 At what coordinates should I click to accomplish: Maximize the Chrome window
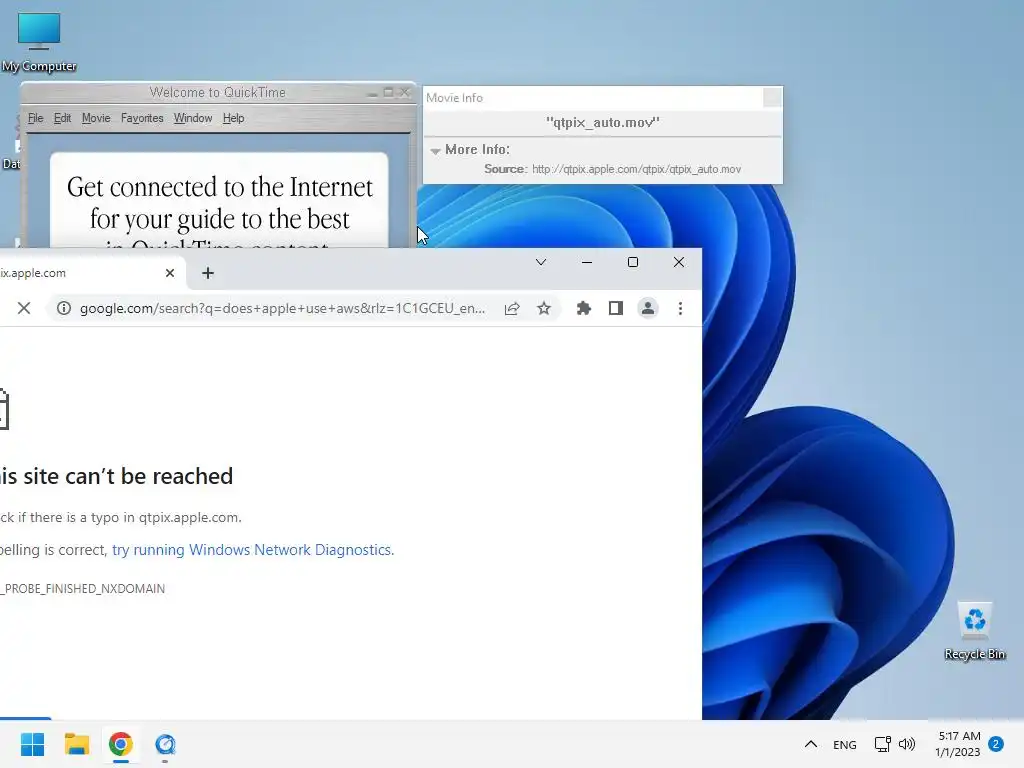pyautogui.click(x=633, y=262)
